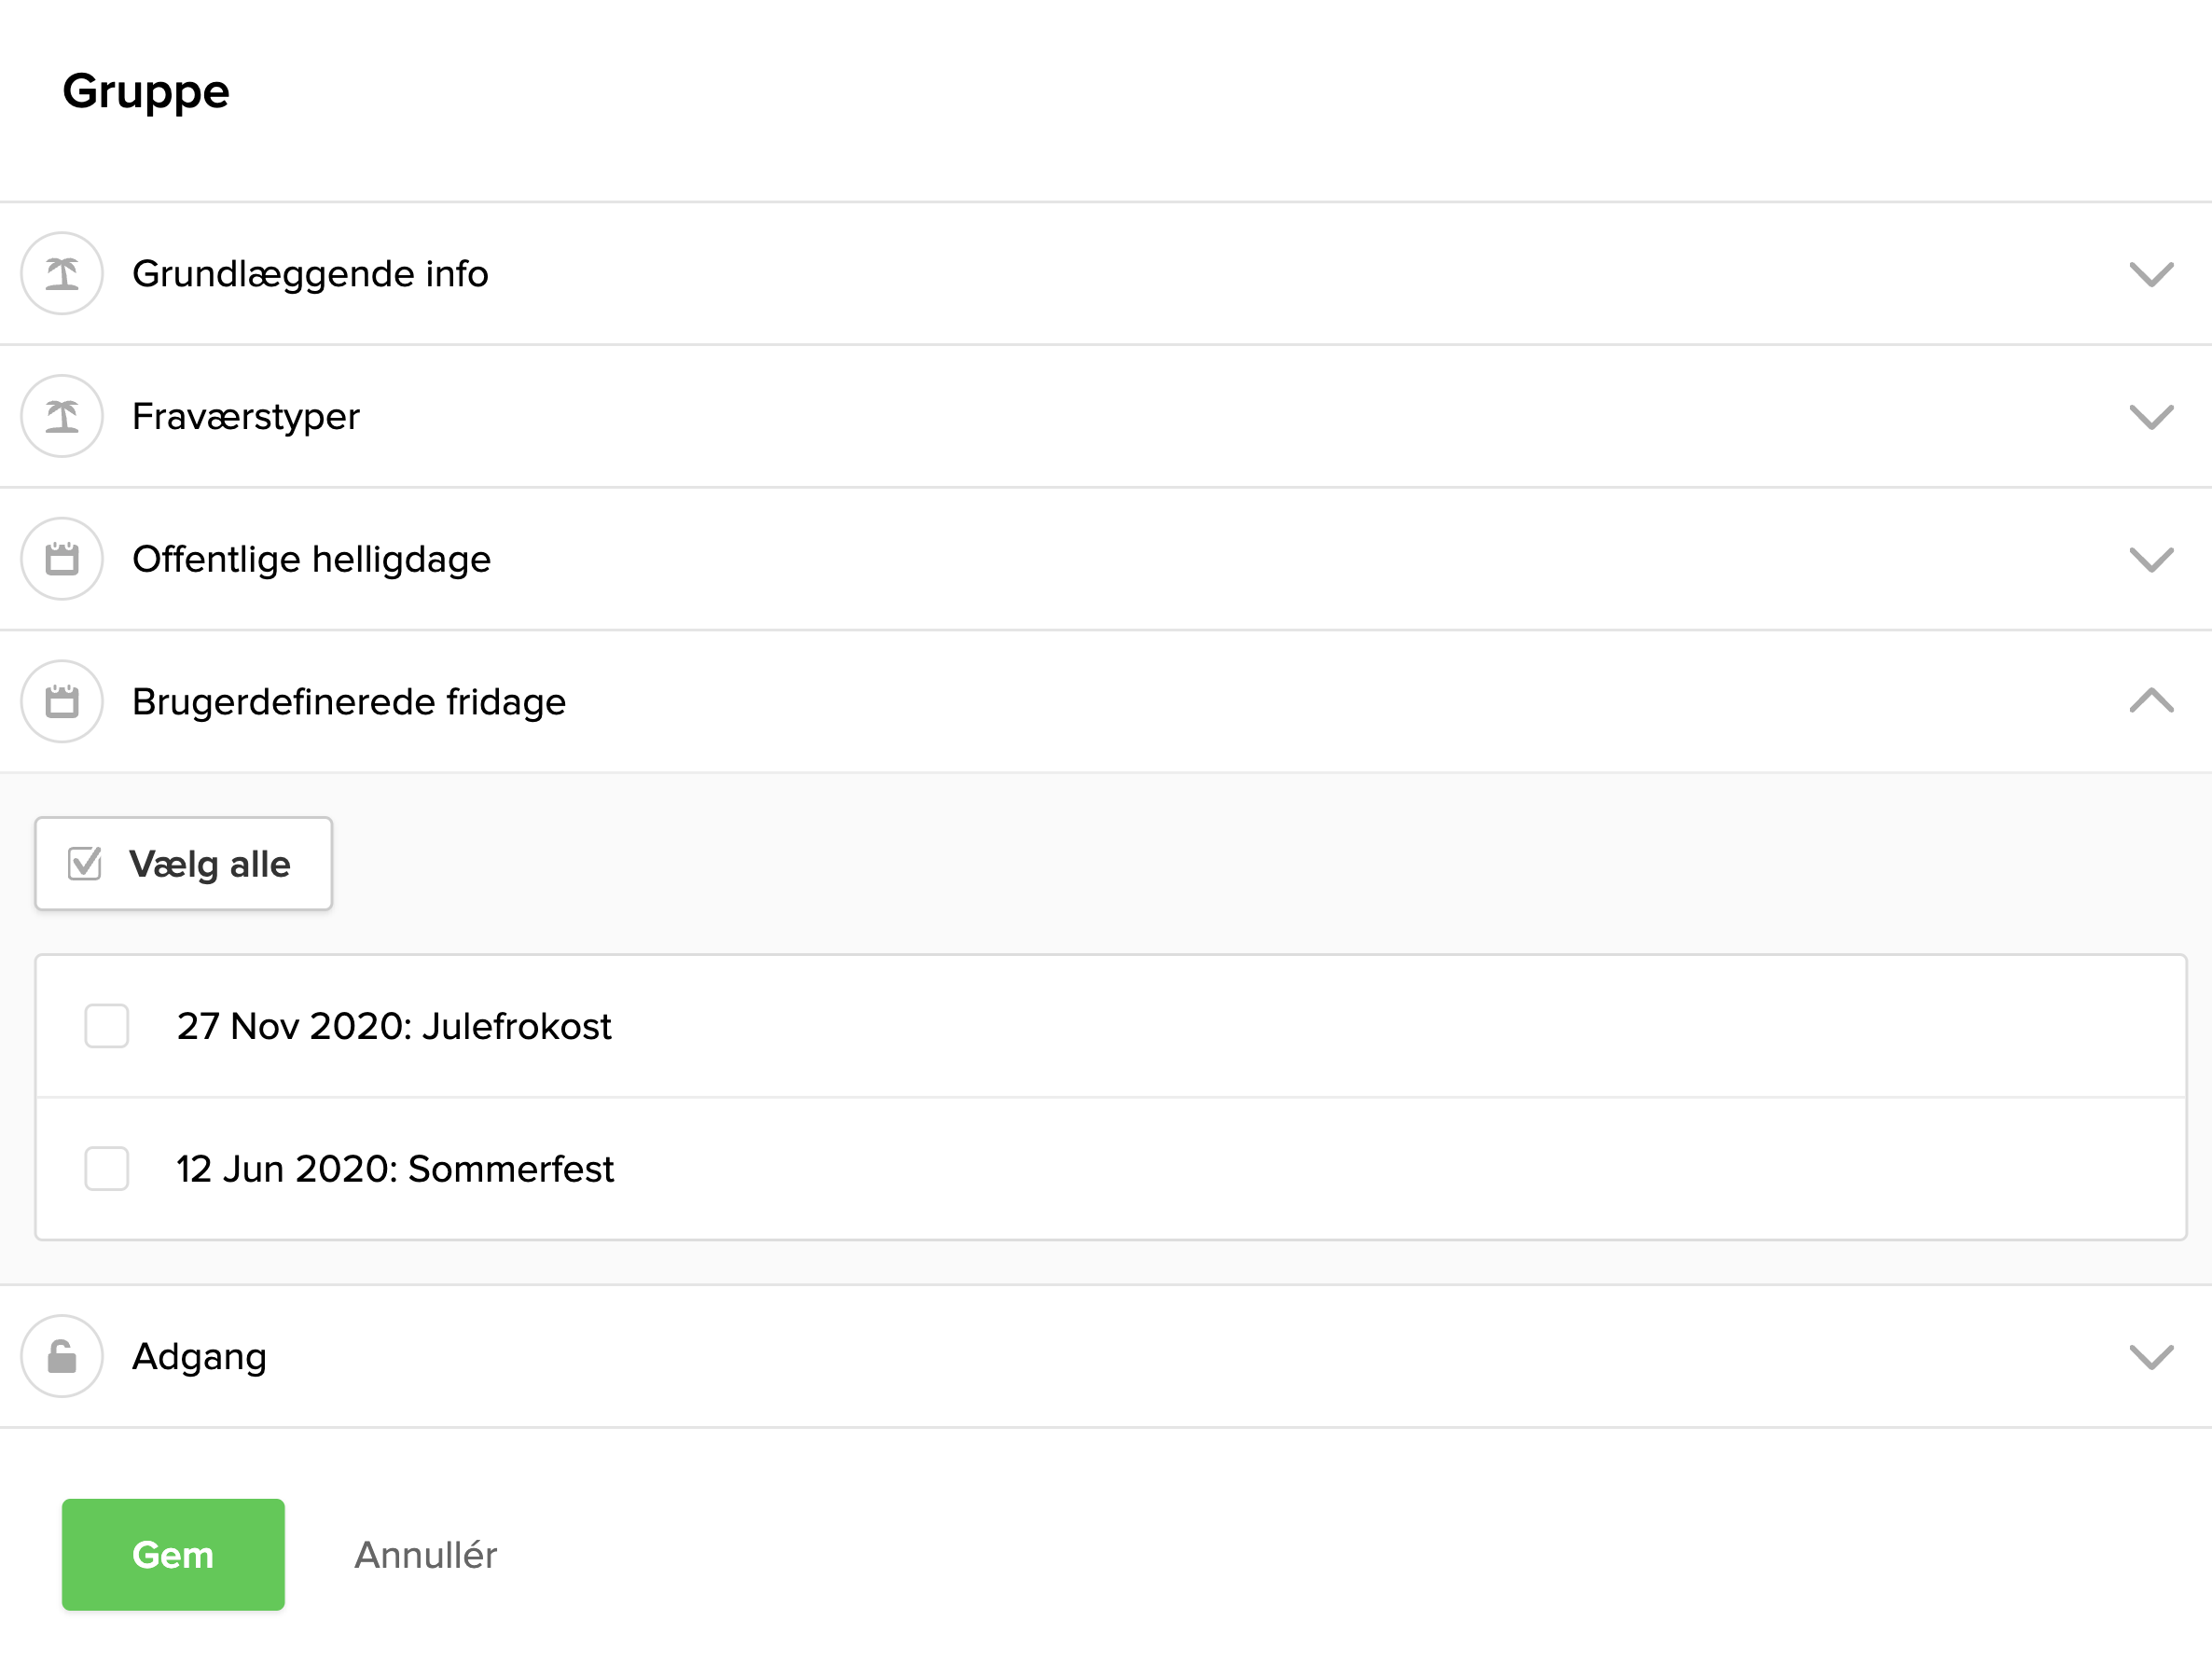
Task: Click palm tree icon beside Grundlæggende info
Action: 62,274
